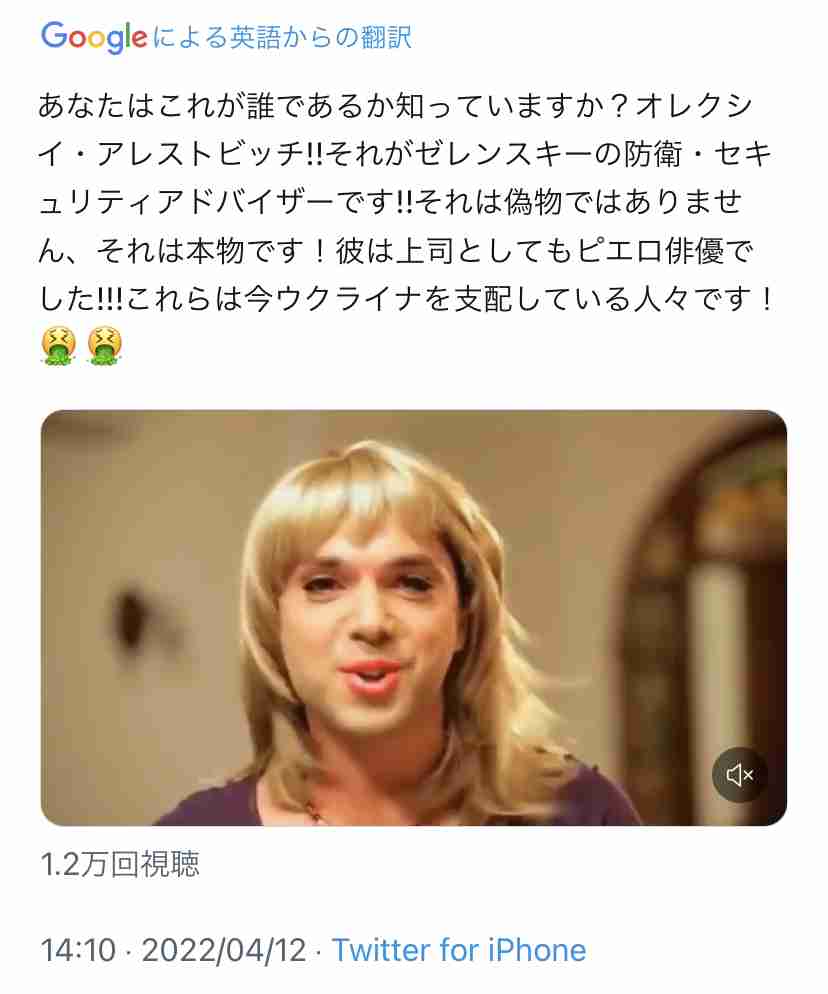This screenshot has width=828, height=994.
Task: Open the 1.2万回視聴 view count
Action: click(120, 864)
